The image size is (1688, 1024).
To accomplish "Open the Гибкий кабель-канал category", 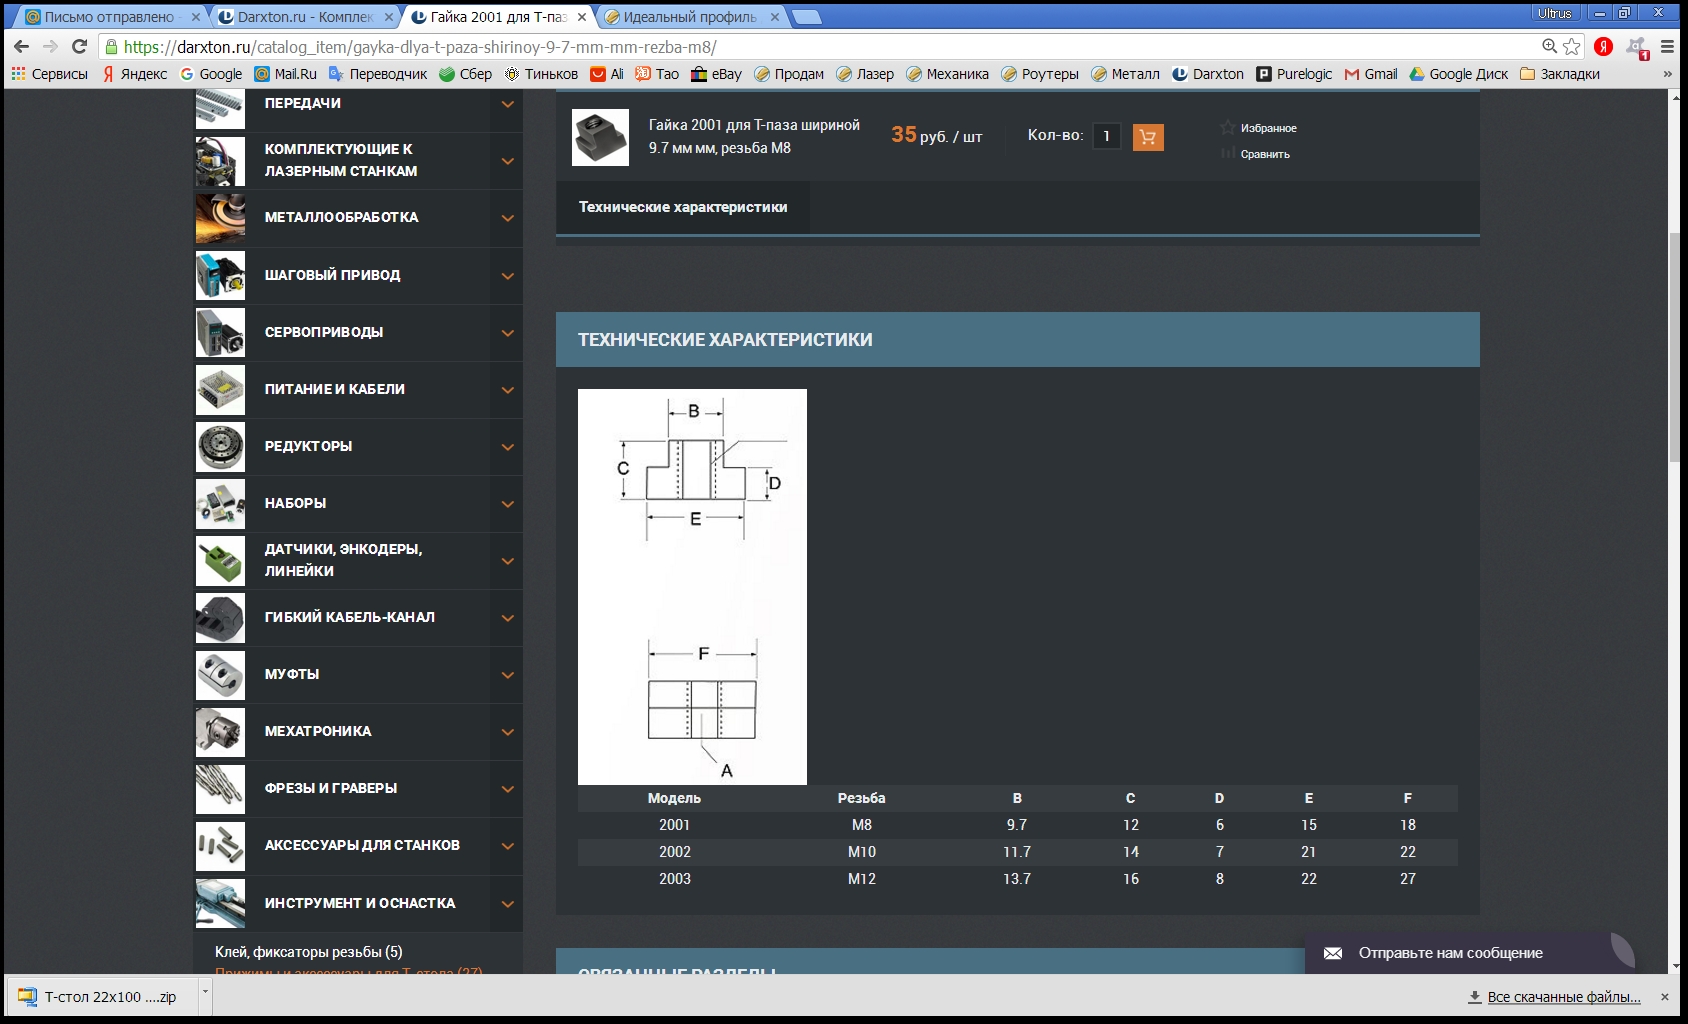I will (x=350, y=617).
